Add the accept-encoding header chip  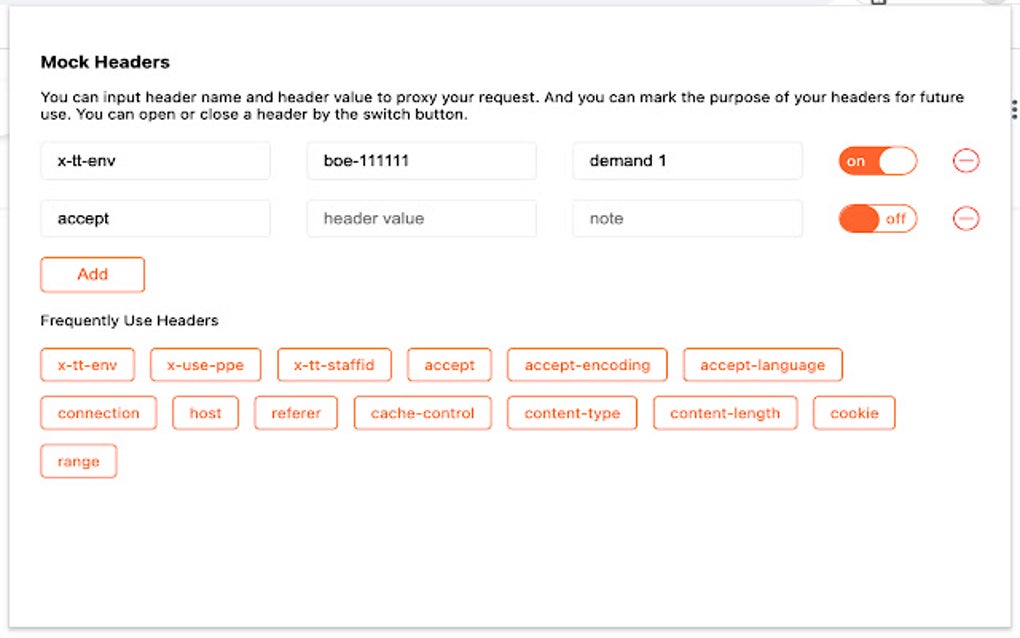coord(586,364)
